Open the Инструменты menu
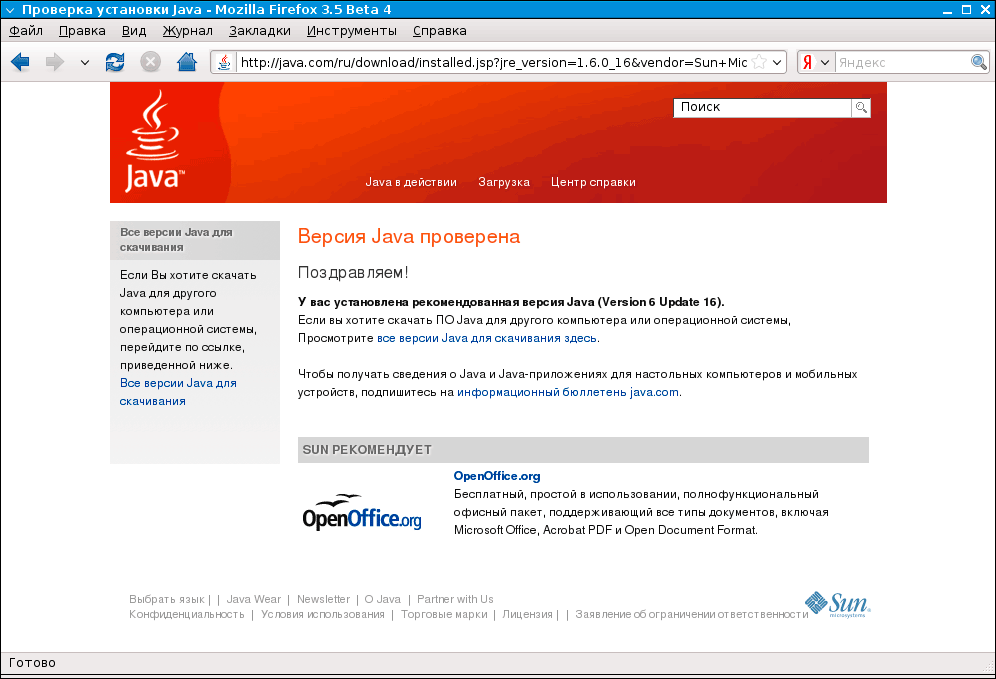The image size is (996, 679). click(x=352, y=30)
